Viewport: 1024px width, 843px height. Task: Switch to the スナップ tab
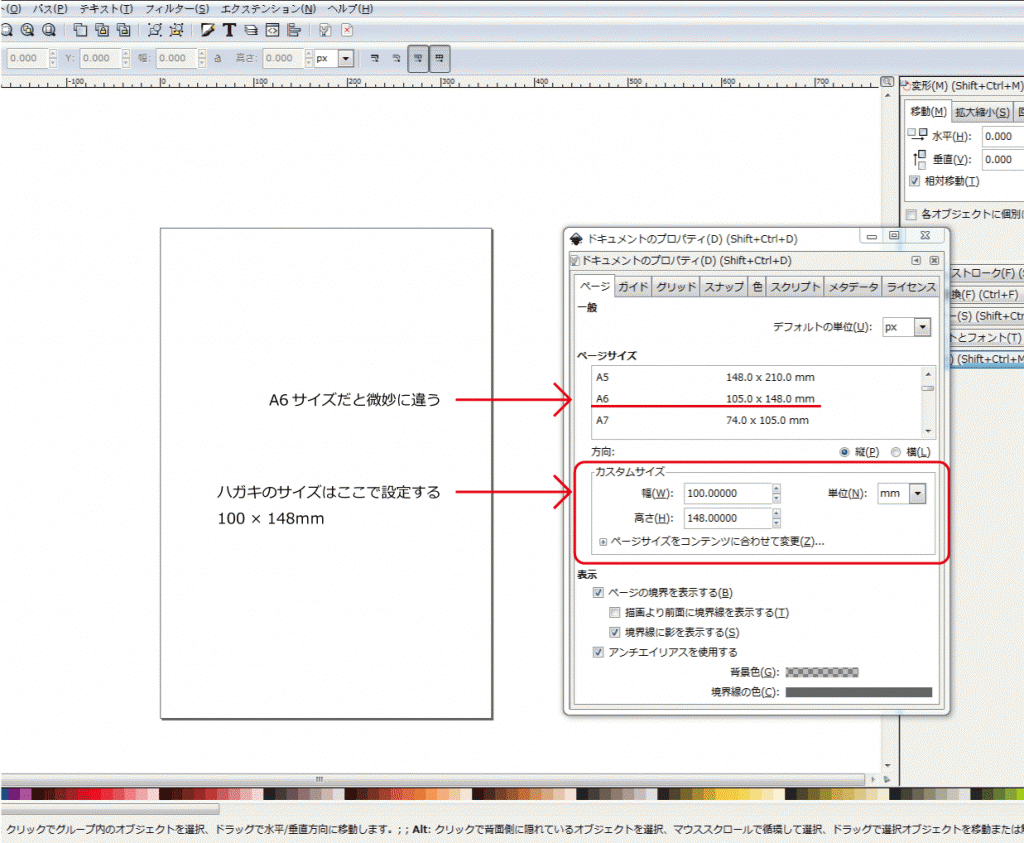[724, 287]
